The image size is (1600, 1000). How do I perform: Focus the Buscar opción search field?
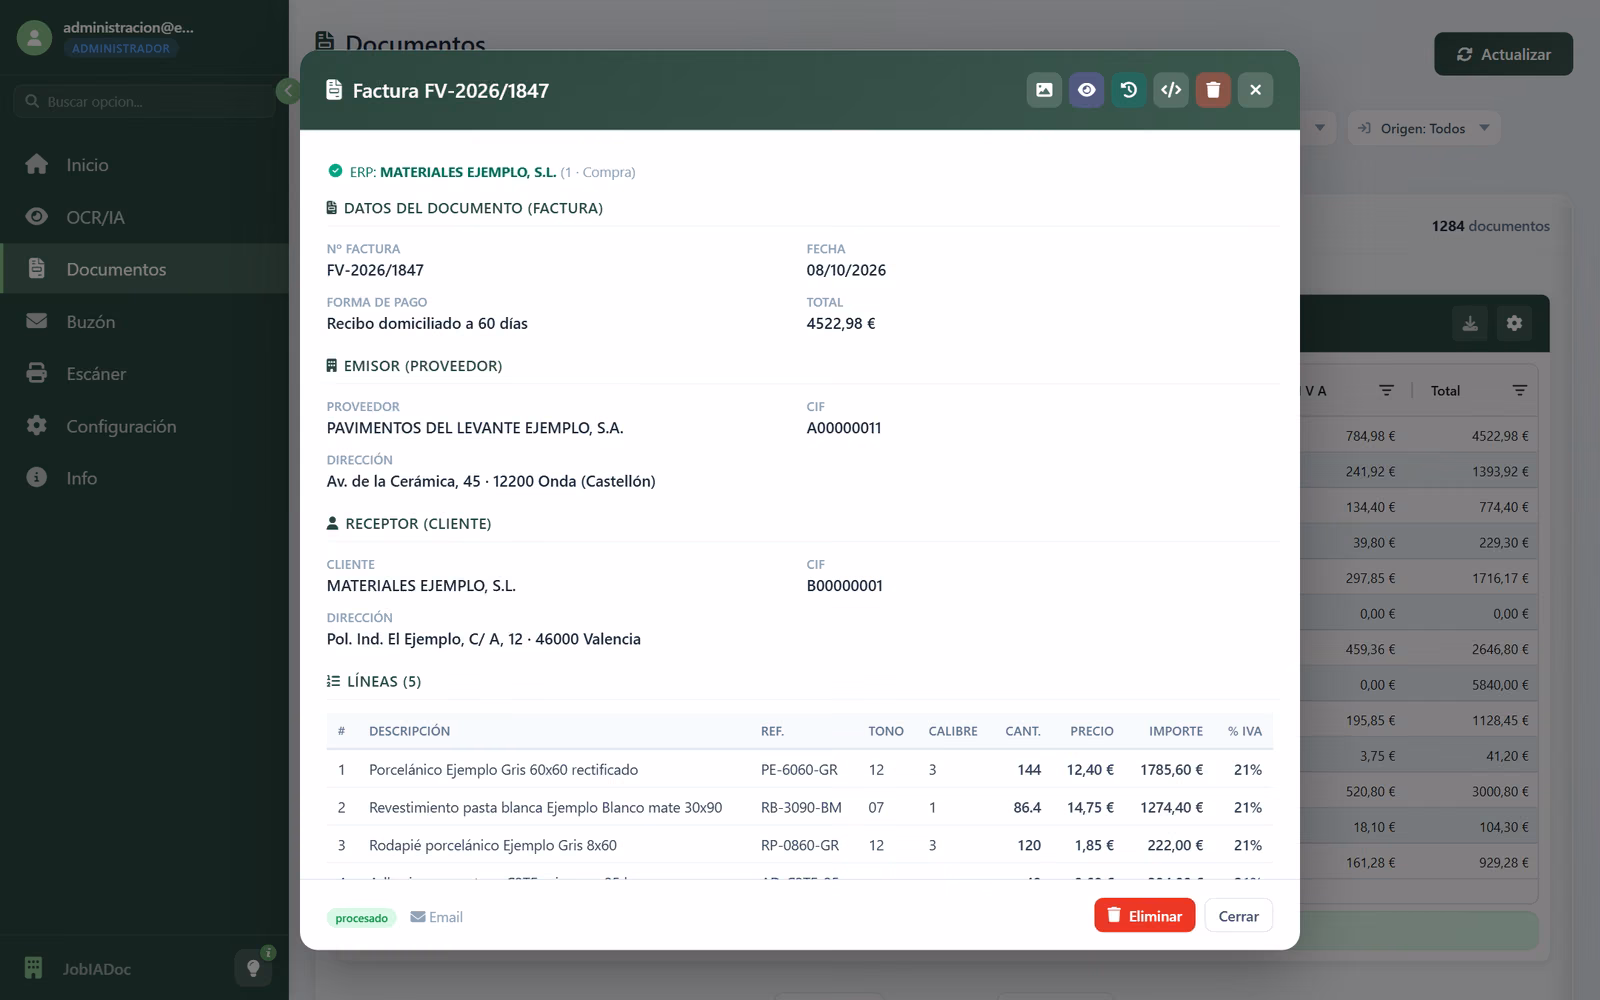[144, 101]
